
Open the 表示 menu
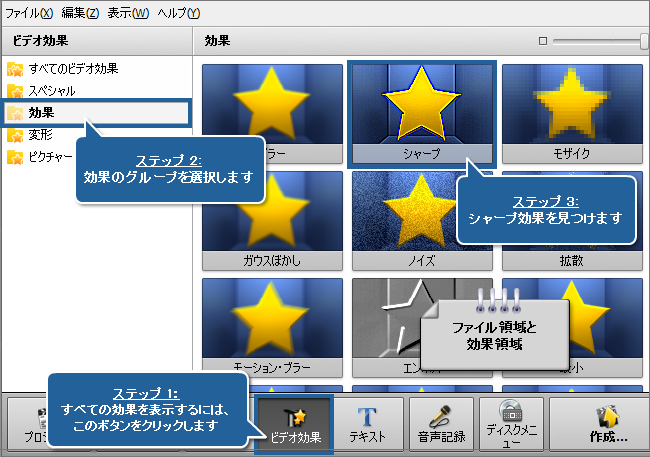[128, 13]
